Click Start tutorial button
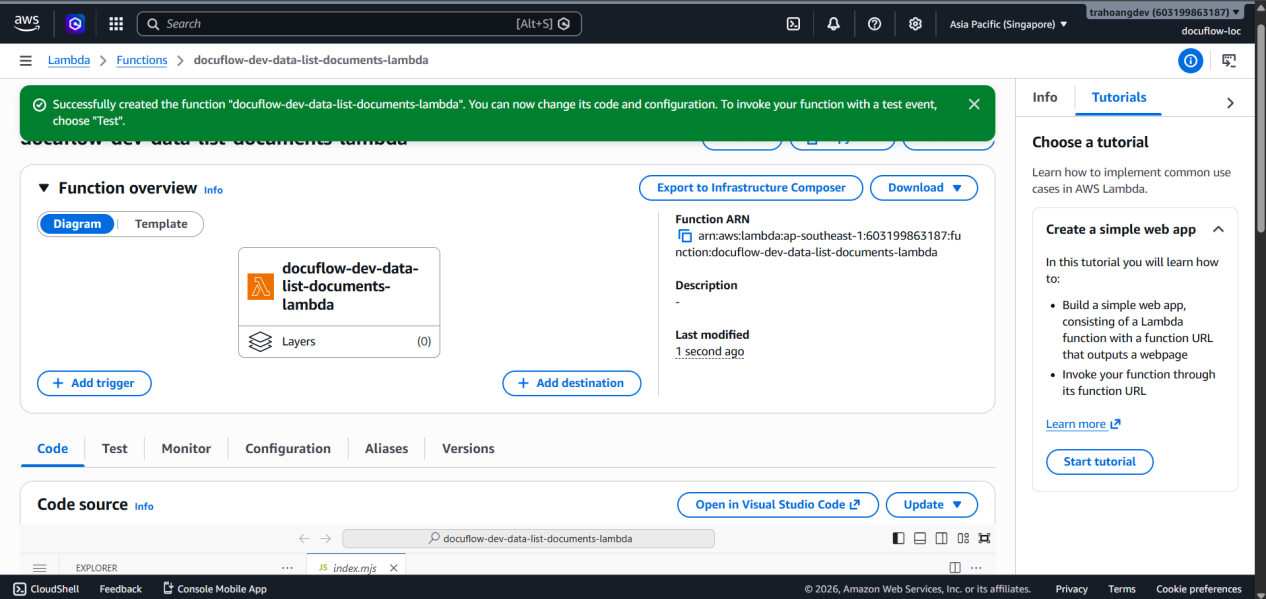Image resolution: width=1266 pixels, height=599 pixels. pos(1100,462)
